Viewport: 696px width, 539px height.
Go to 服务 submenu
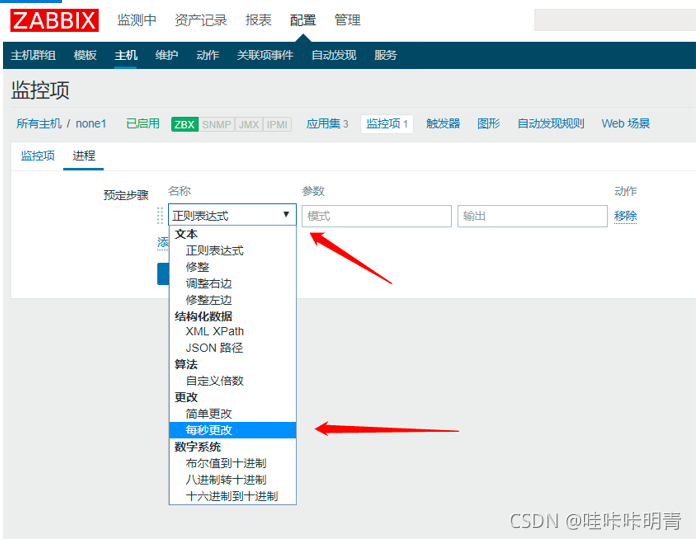pos(385,55)
